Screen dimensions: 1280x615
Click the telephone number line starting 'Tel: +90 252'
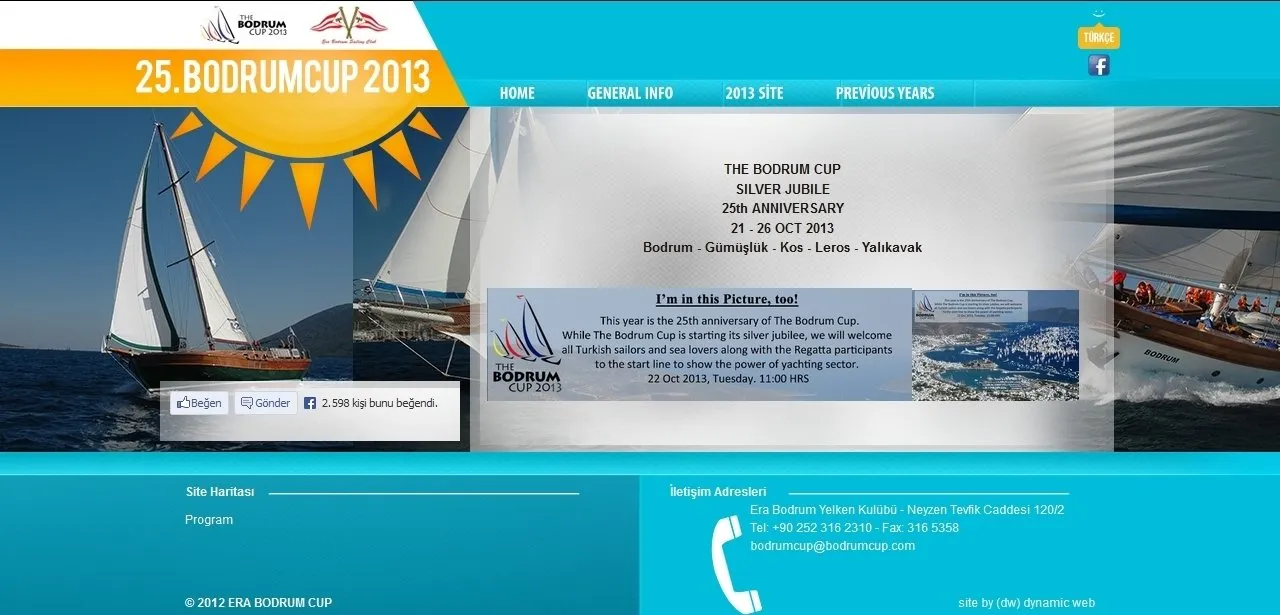click(x=854, y=528)
